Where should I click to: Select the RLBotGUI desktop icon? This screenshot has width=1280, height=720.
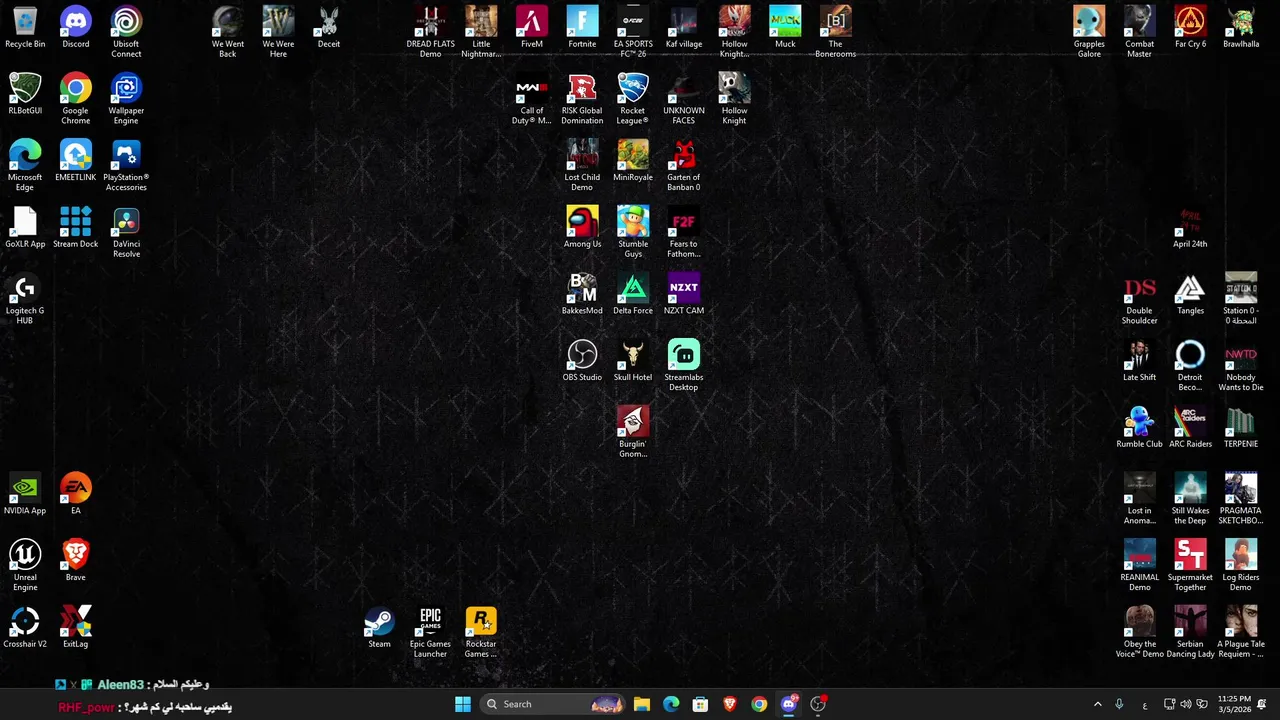(25, 94)
